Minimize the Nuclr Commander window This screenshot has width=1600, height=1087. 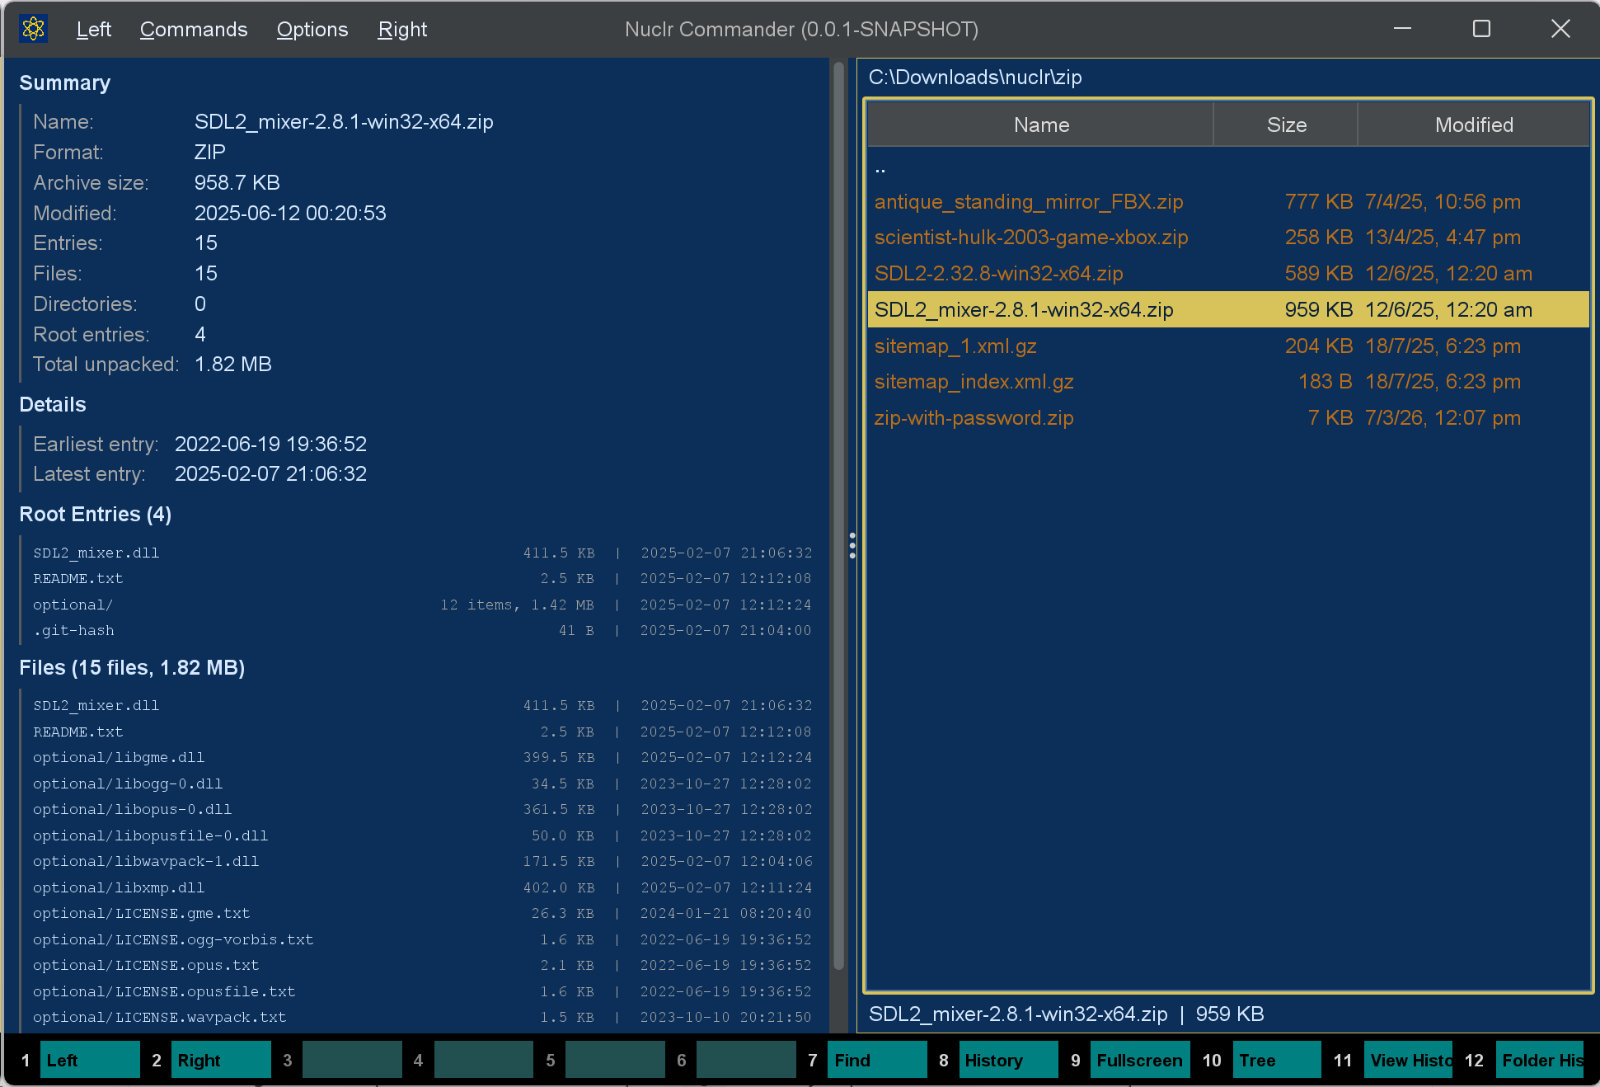pyautogui.click(x=1402, y=29)
